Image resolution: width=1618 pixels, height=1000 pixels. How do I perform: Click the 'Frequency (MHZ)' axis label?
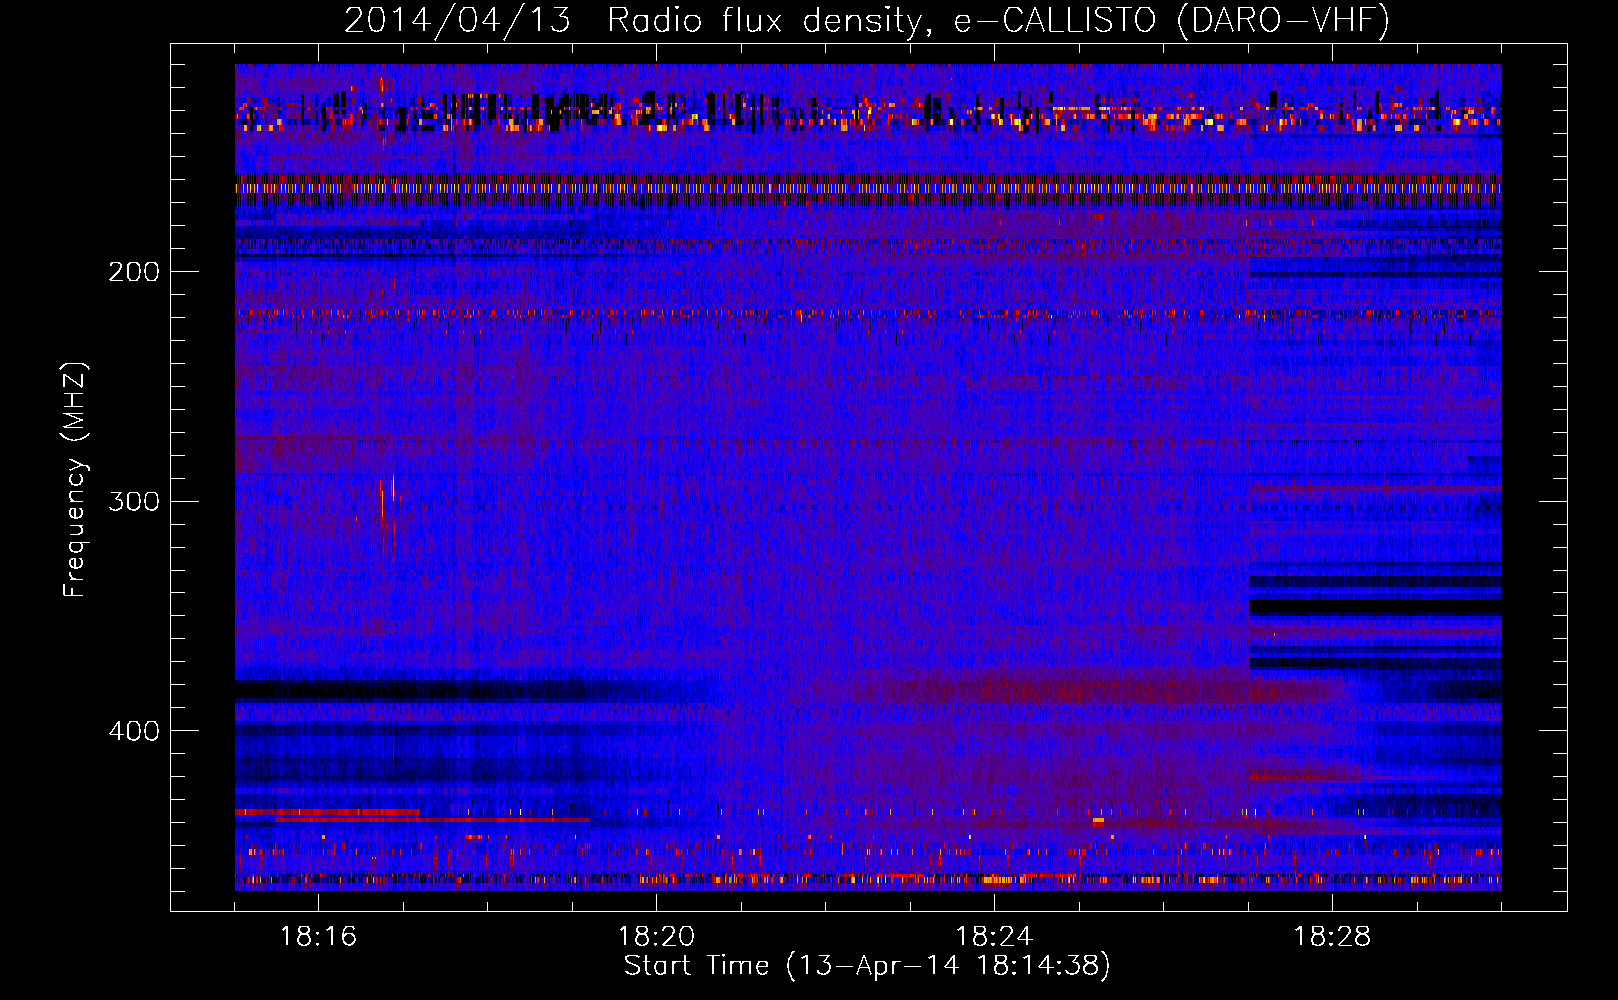[75, 480]
